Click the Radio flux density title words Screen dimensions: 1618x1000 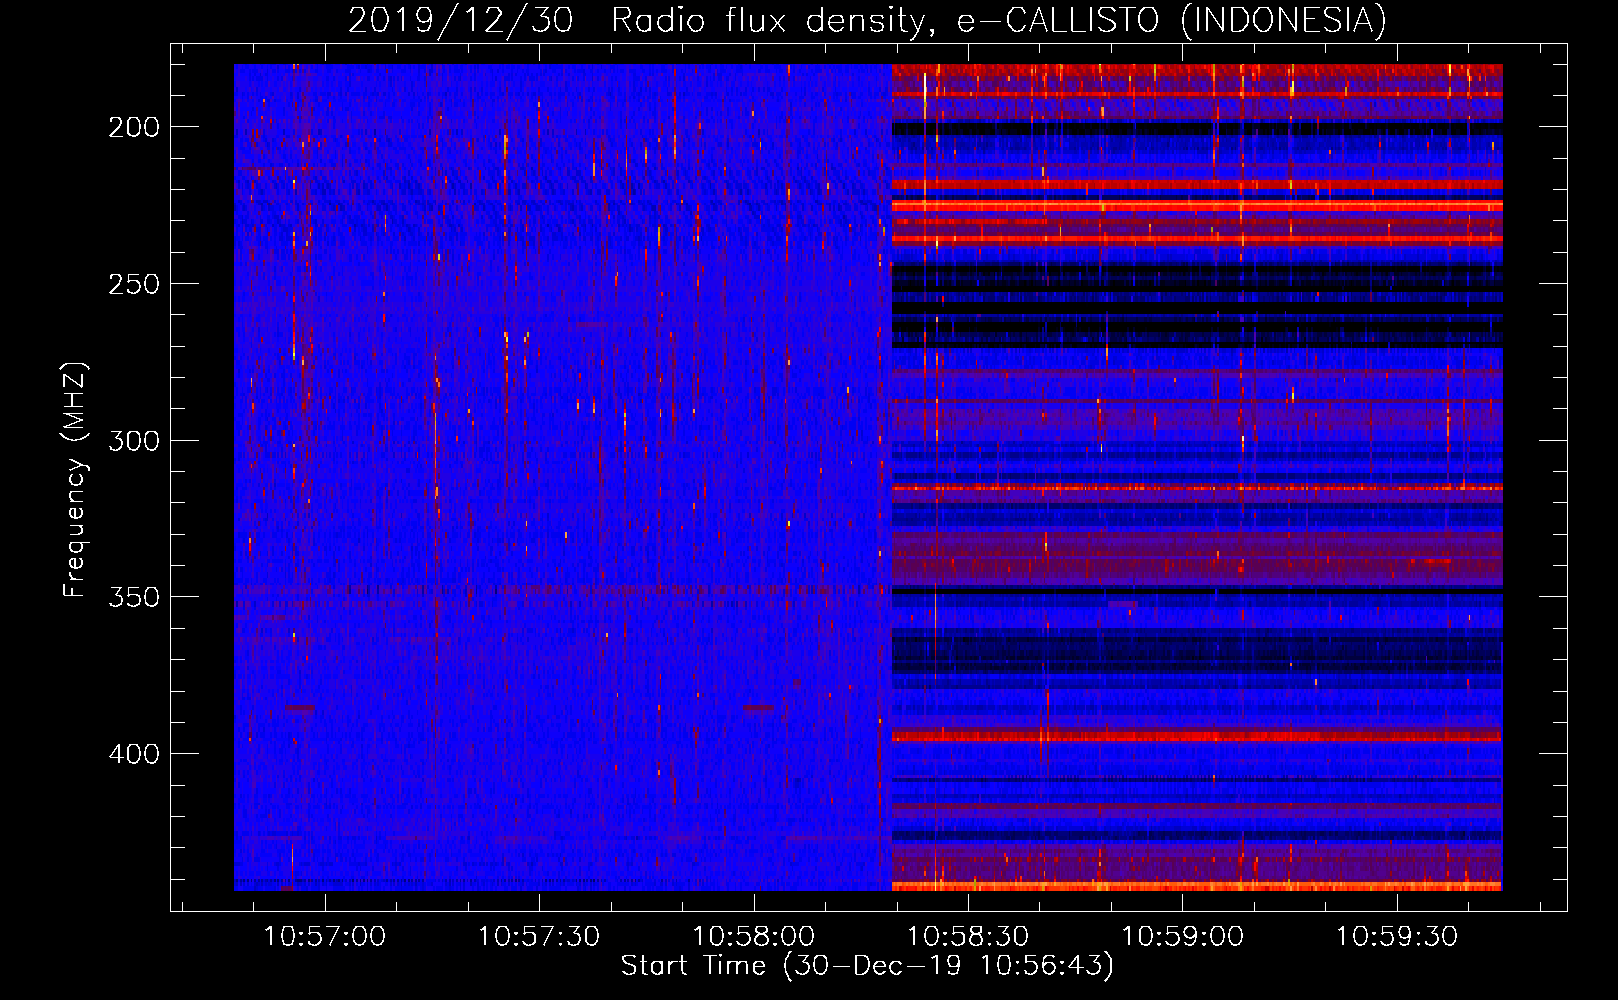click(x=774, y=20)
